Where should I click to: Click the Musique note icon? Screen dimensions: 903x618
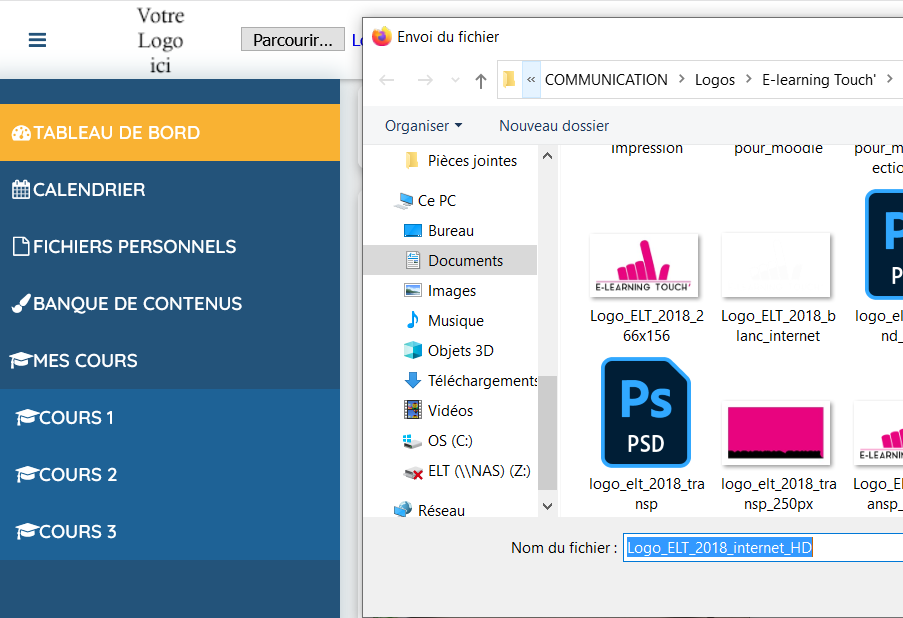413,320
